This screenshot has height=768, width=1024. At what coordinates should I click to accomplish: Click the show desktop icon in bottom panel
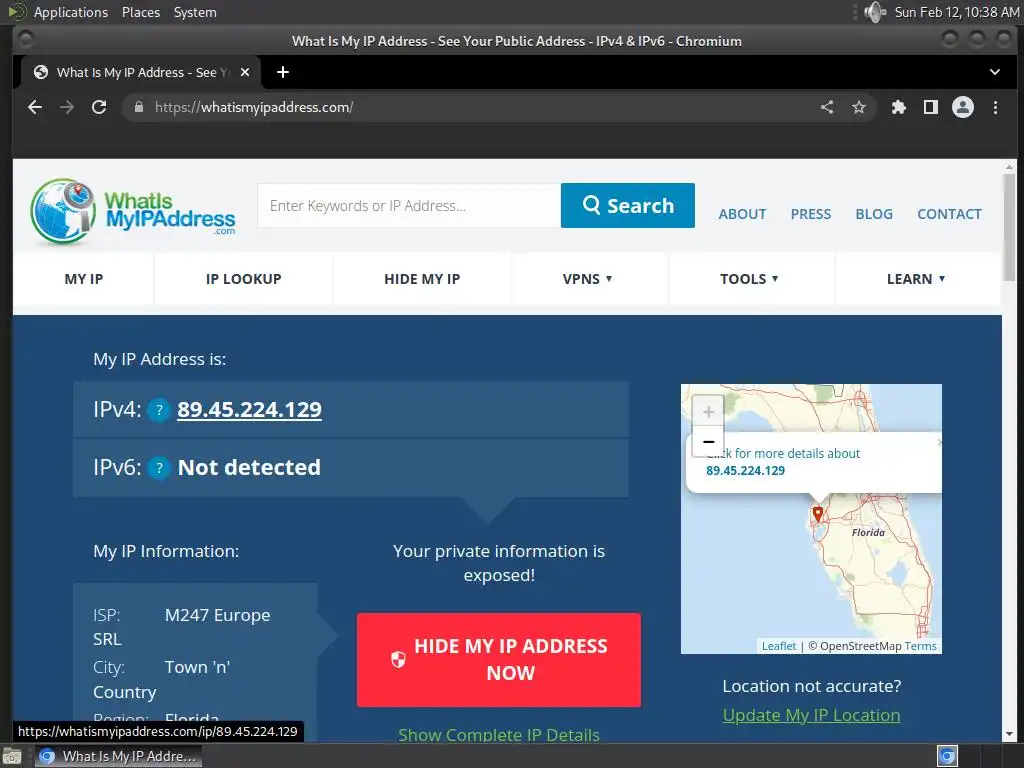click(x=12, y=756)
